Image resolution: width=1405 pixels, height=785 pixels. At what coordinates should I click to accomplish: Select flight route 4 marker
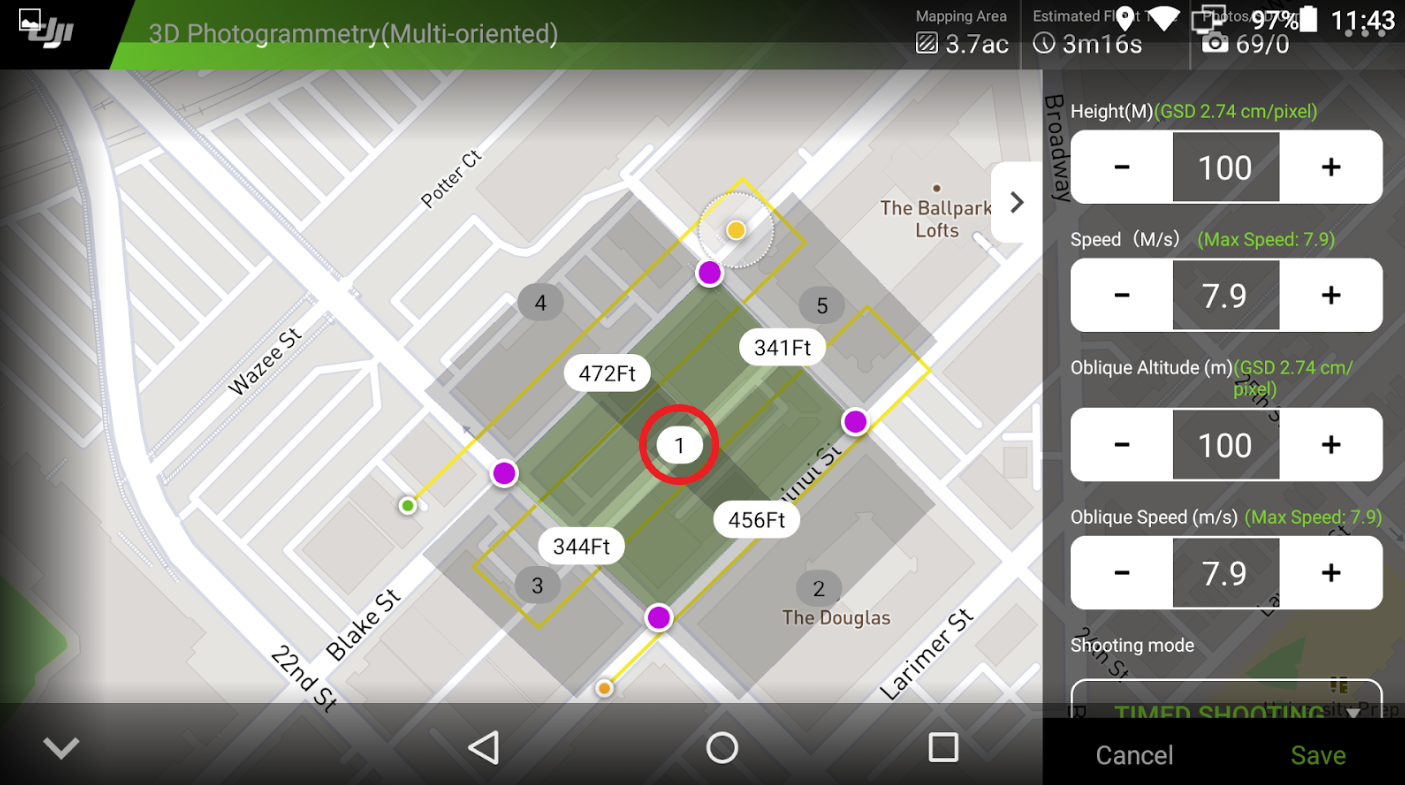541,302
